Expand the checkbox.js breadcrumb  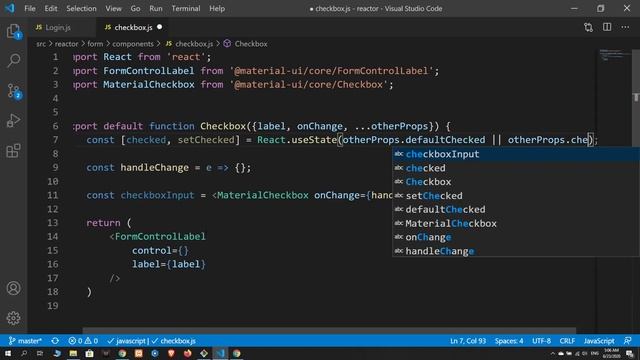point(189,44)
